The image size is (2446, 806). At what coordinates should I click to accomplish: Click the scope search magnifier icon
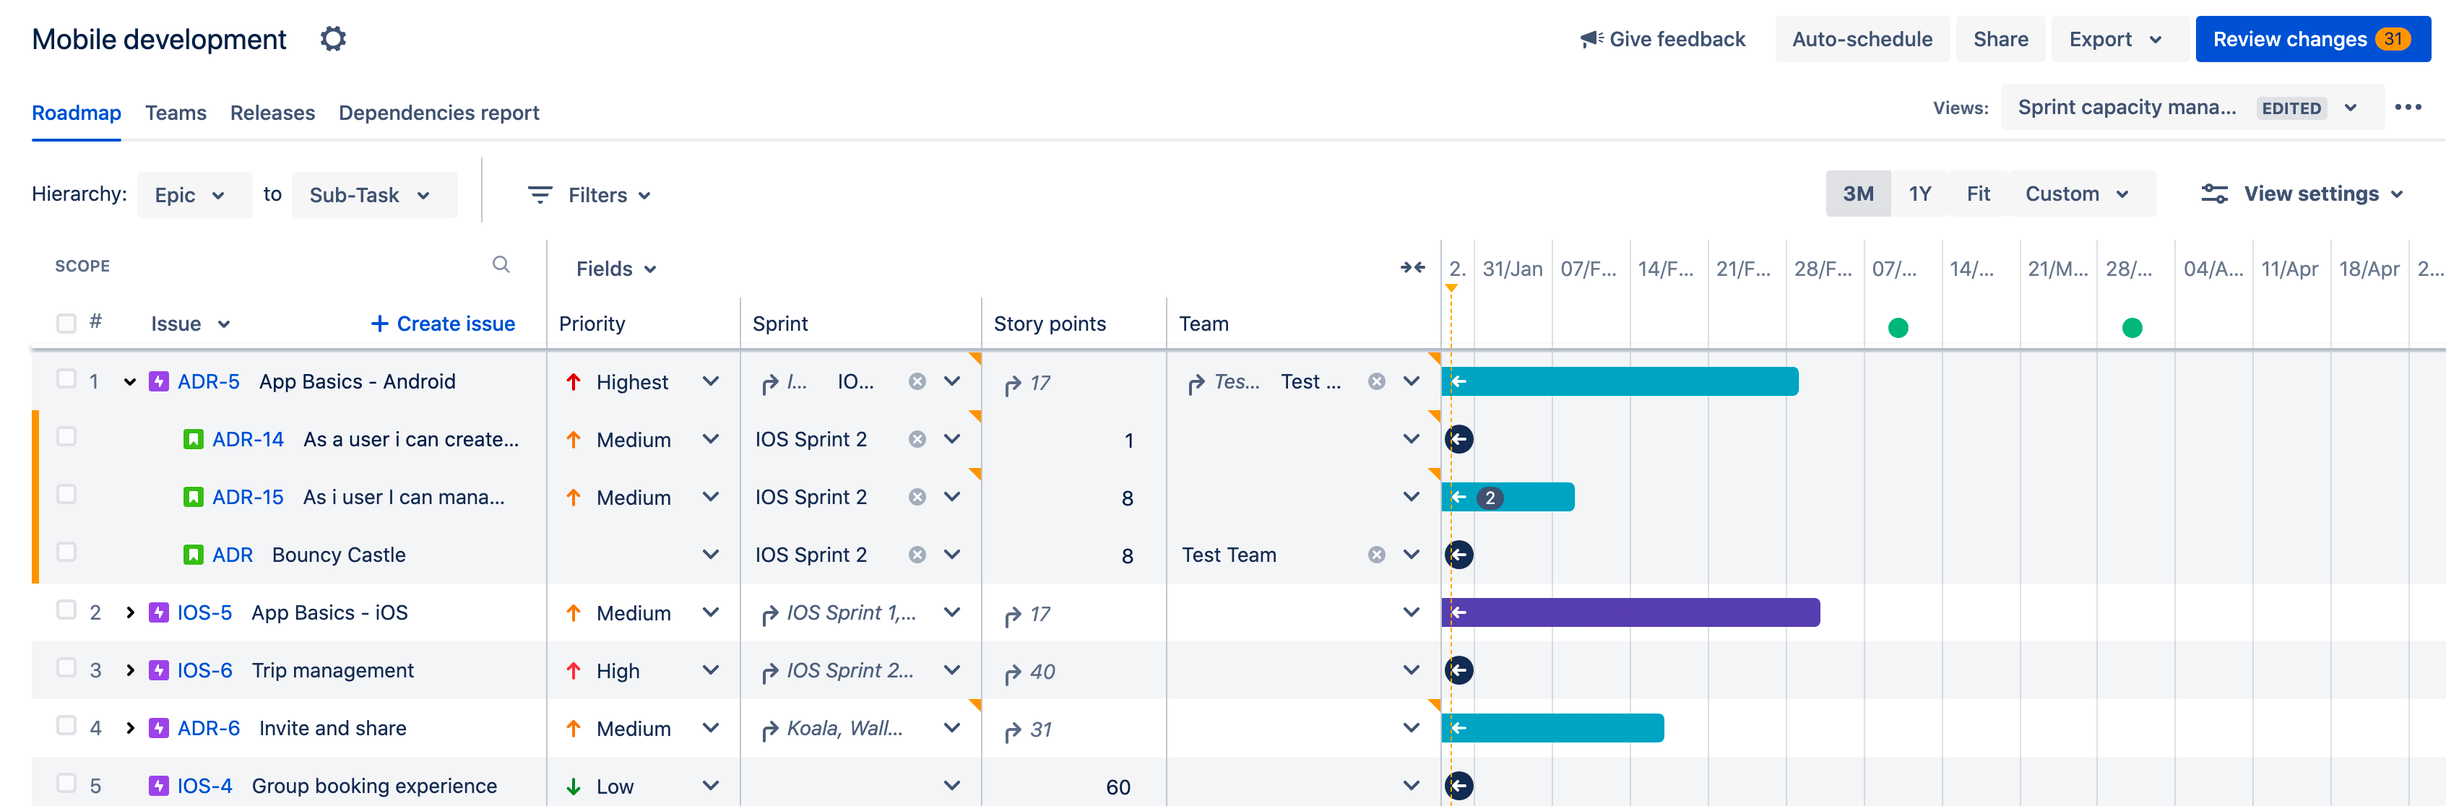pos(501,265)
